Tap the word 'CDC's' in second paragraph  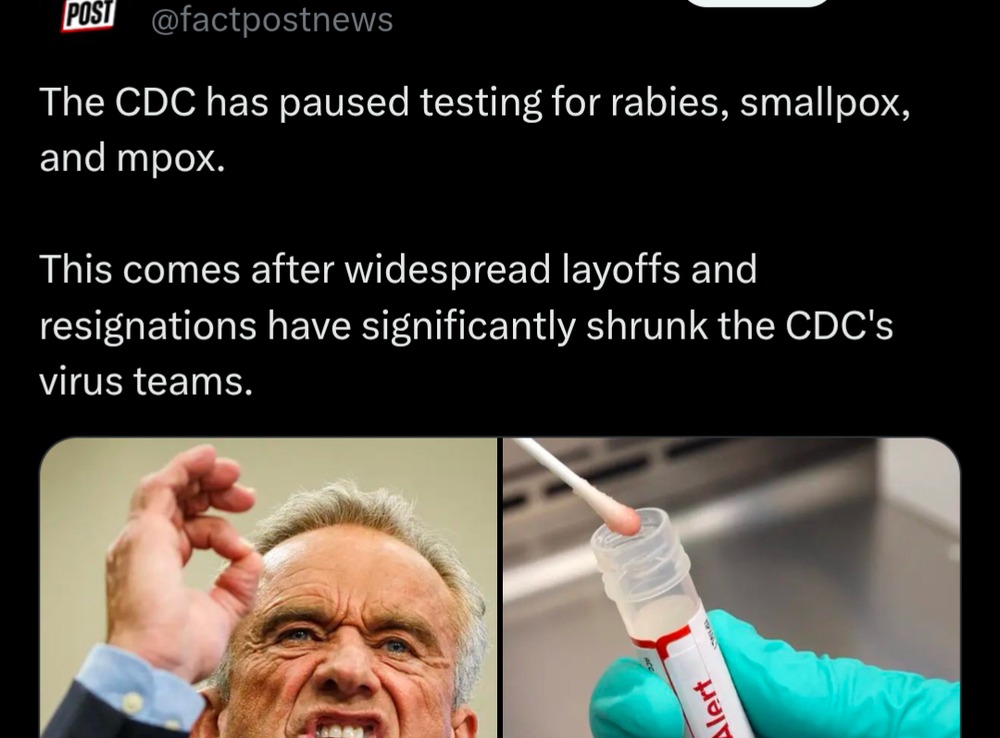click(x=839, y=325)
